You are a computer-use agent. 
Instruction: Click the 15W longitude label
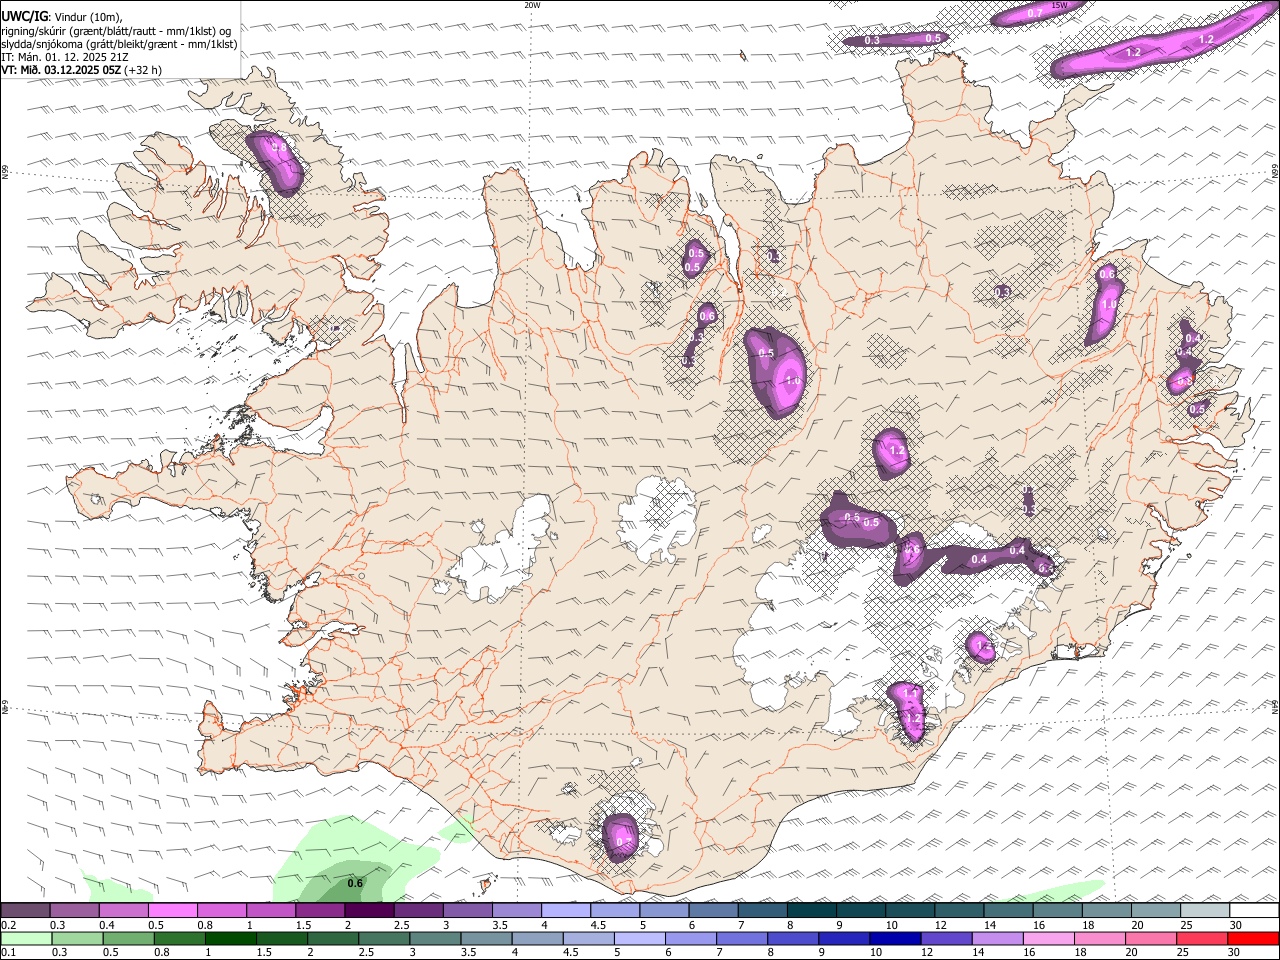(1059, 5)
